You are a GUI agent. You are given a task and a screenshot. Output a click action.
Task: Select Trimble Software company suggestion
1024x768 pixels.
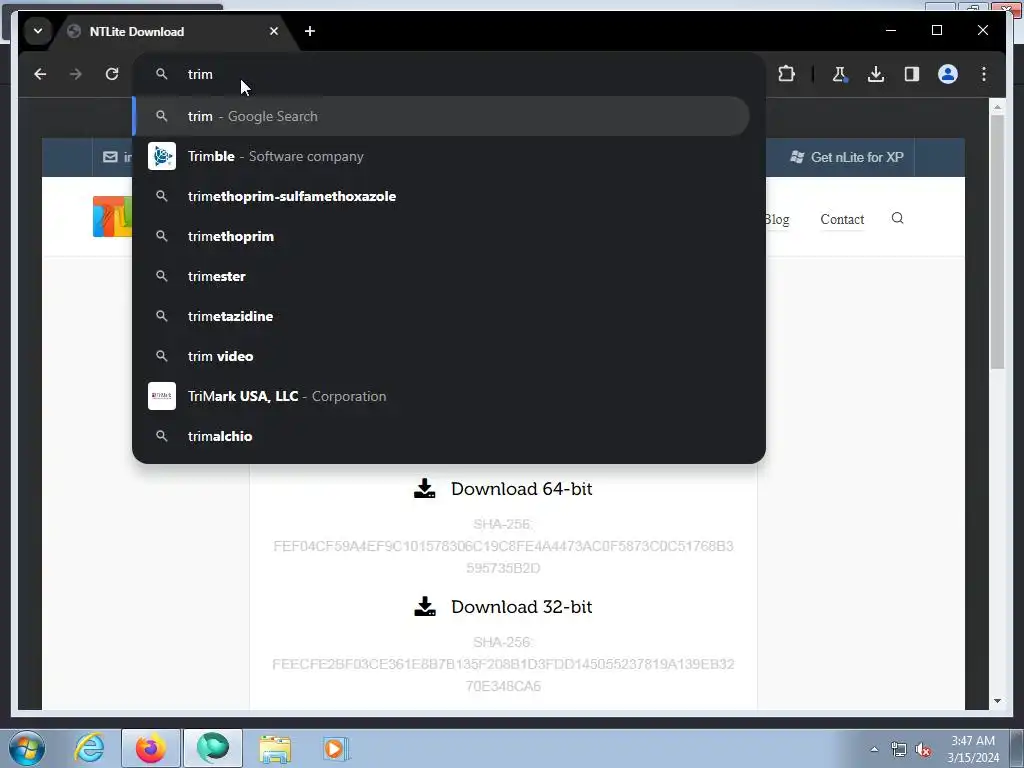pyautogui.click(x=441, y=157)
